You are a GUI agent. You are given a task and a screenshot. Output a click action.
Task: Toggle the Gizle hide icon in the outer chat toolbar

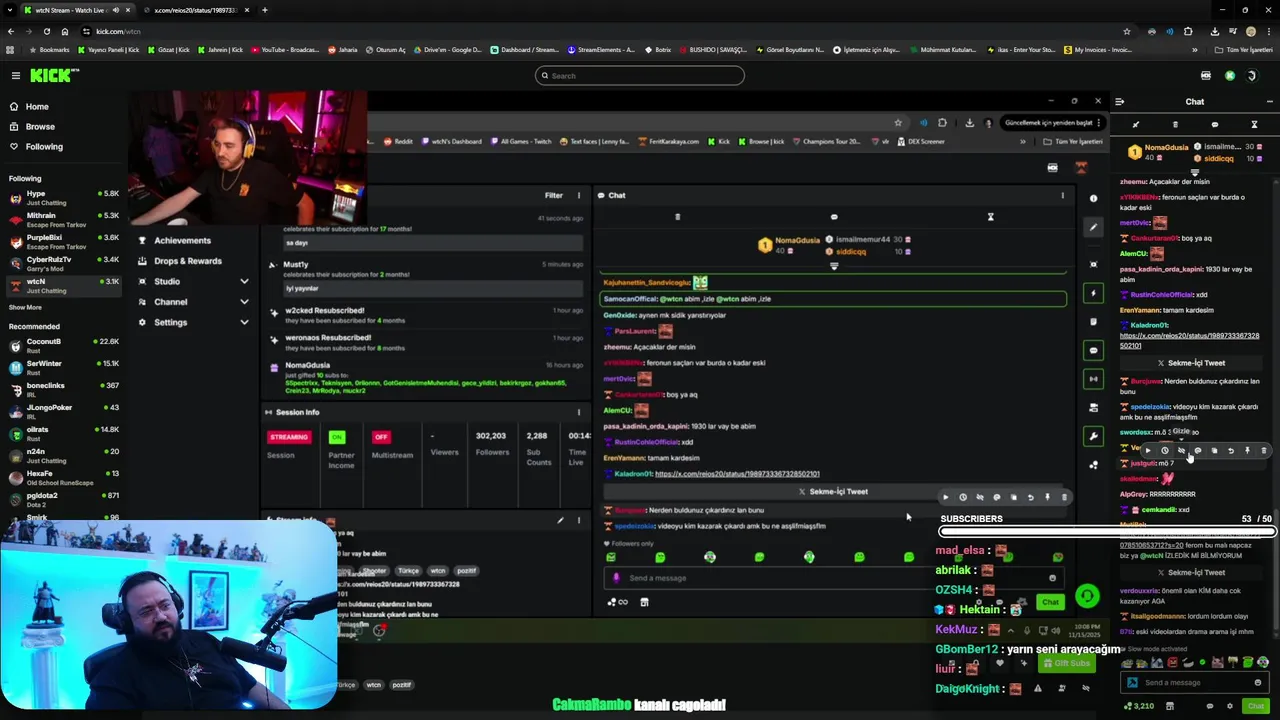click(x=1181, y=451)
